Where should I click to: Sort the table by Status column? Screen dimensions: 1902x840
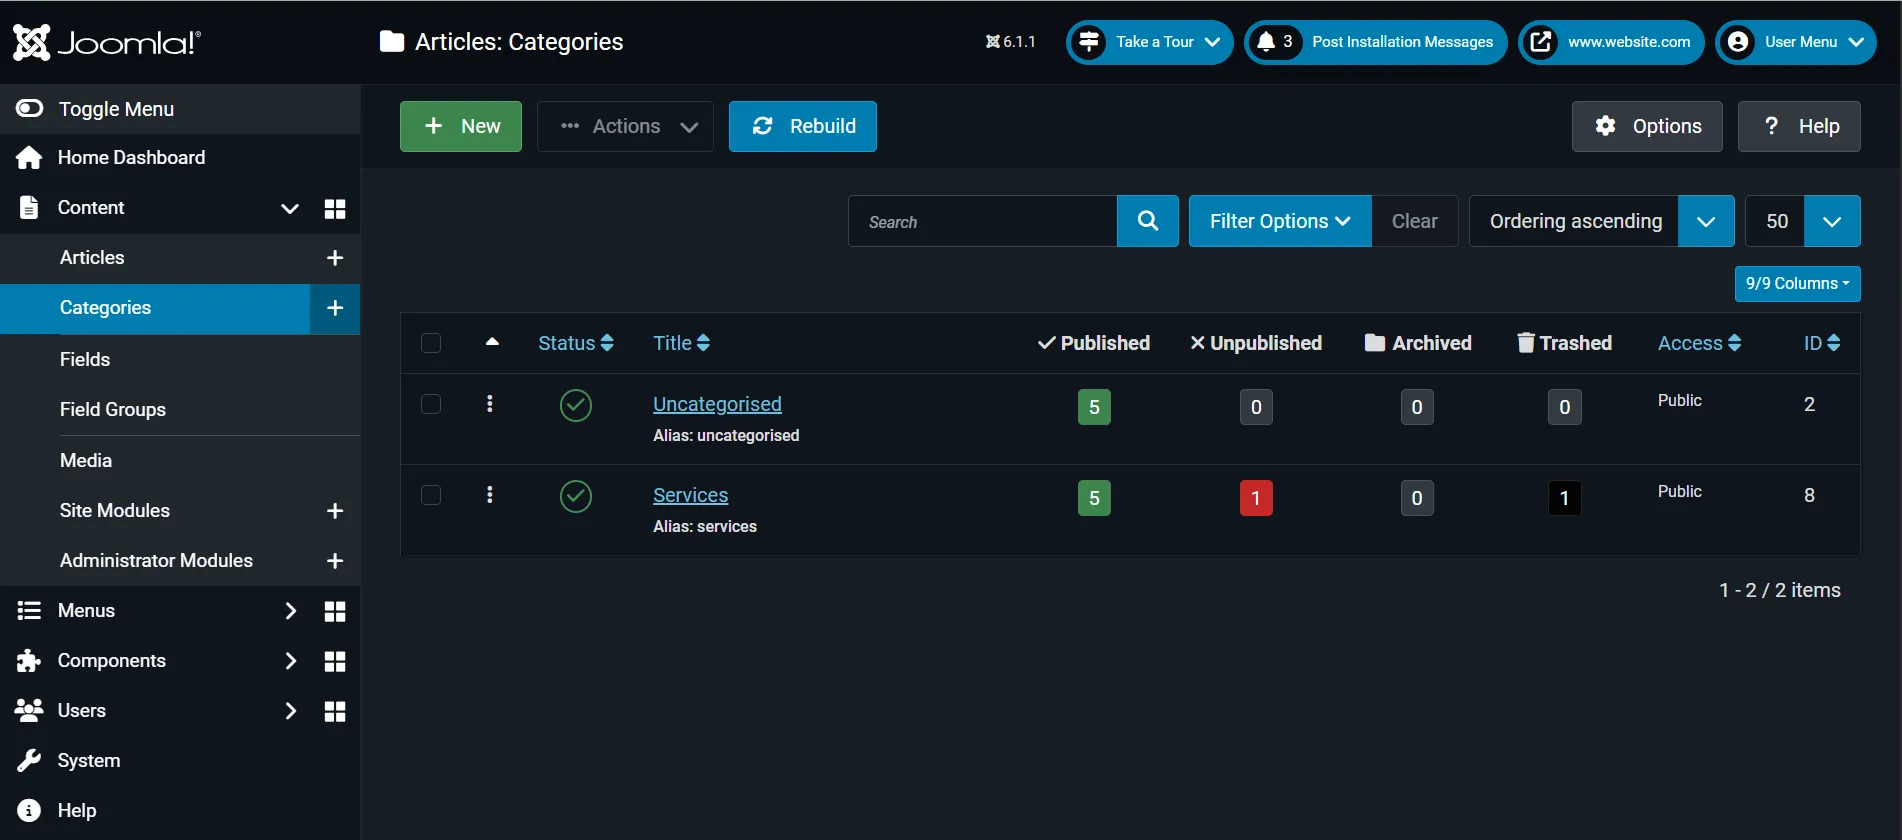[576, 343]
